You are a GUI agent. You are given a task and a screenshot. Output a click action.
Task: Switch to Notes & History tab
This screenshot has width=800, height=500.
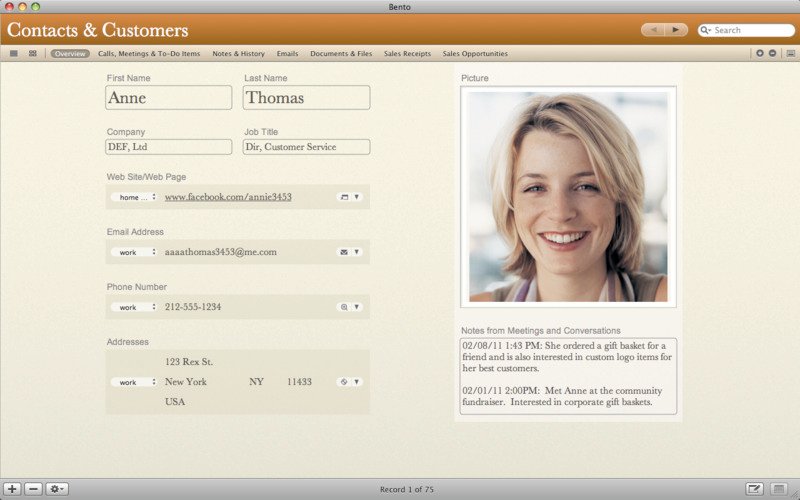[238, 53]
